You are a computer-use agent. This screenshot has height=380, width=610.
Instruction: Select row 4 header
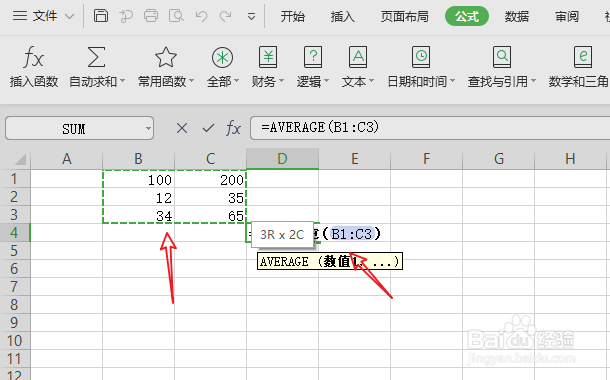15,233
